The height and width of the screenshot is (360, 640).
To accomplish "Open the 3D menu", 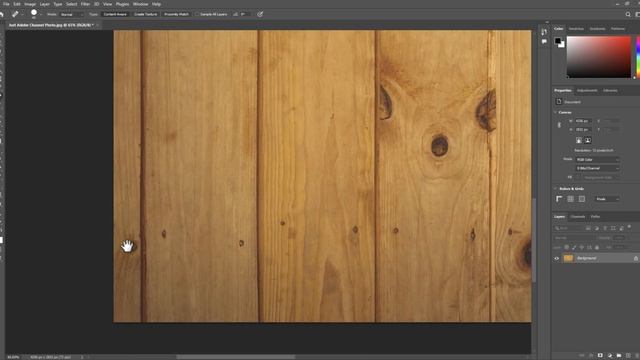I will point(96,4).
